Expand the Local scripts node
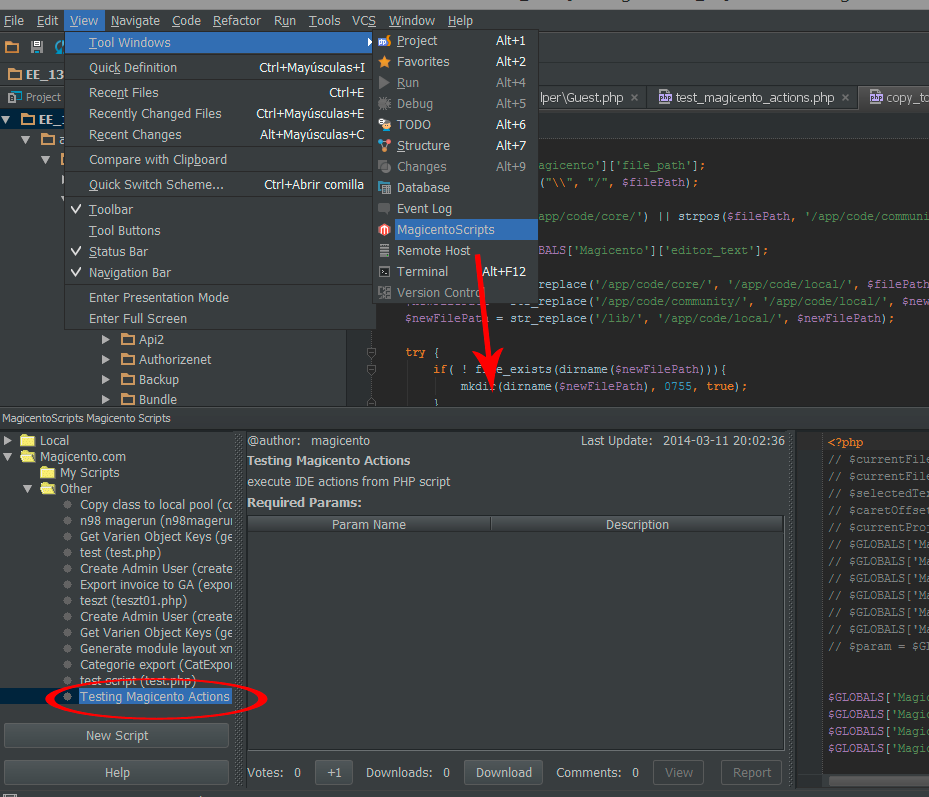Image resolution: width=929 pixels, height=797 pixels. [x=8, y=440]
